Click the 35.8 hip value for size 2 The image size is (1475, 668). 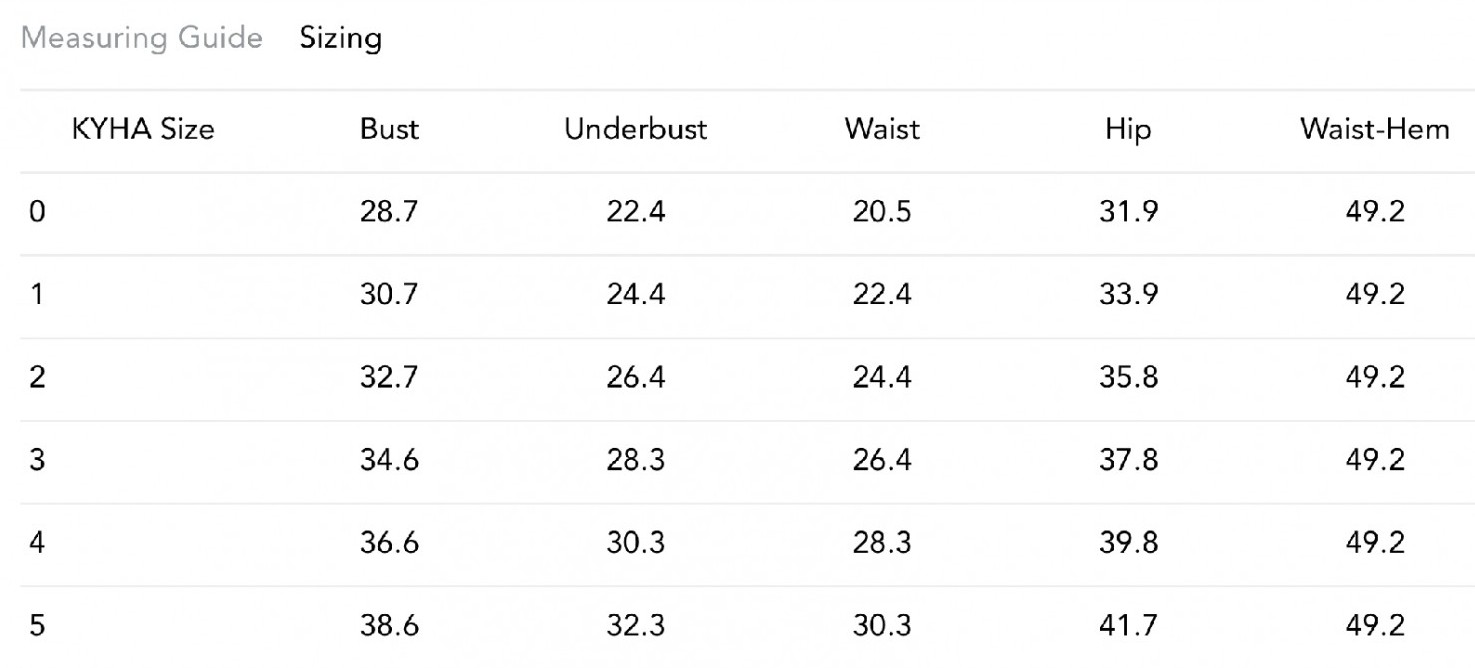click(x=1128, y=378)
